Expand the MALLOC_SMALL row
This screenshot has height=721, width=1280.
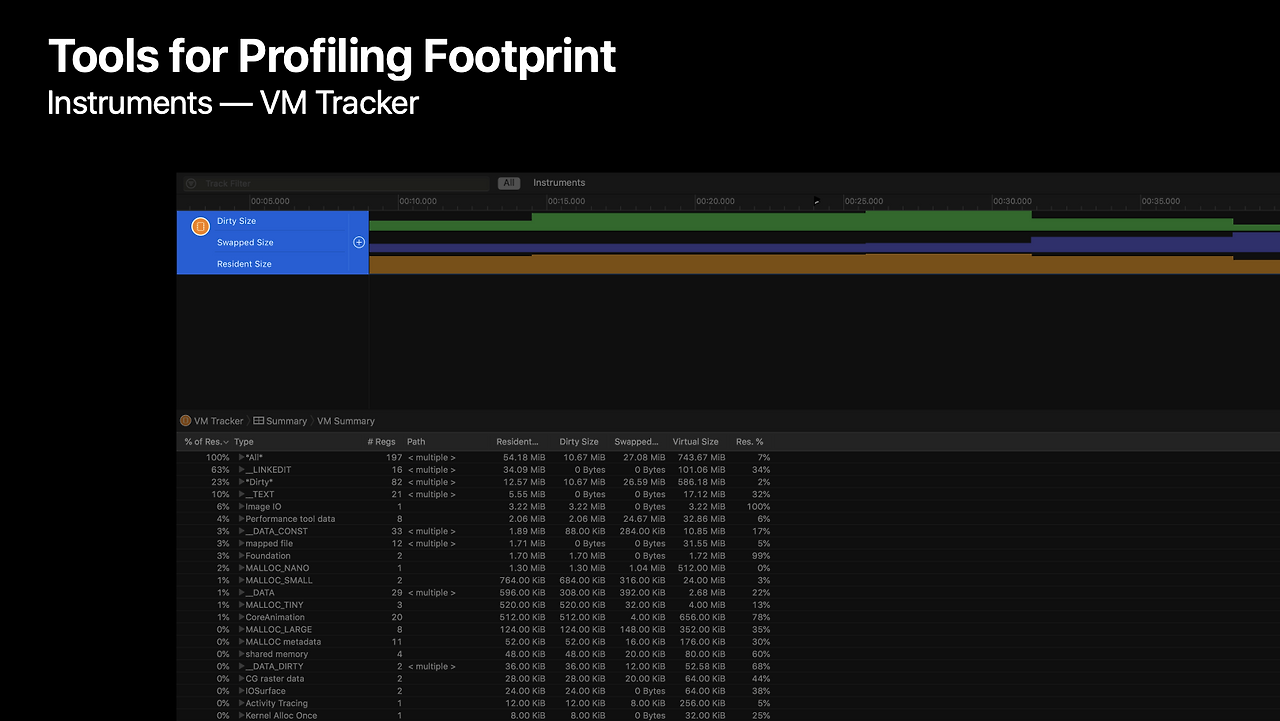[x=241, y=580]
